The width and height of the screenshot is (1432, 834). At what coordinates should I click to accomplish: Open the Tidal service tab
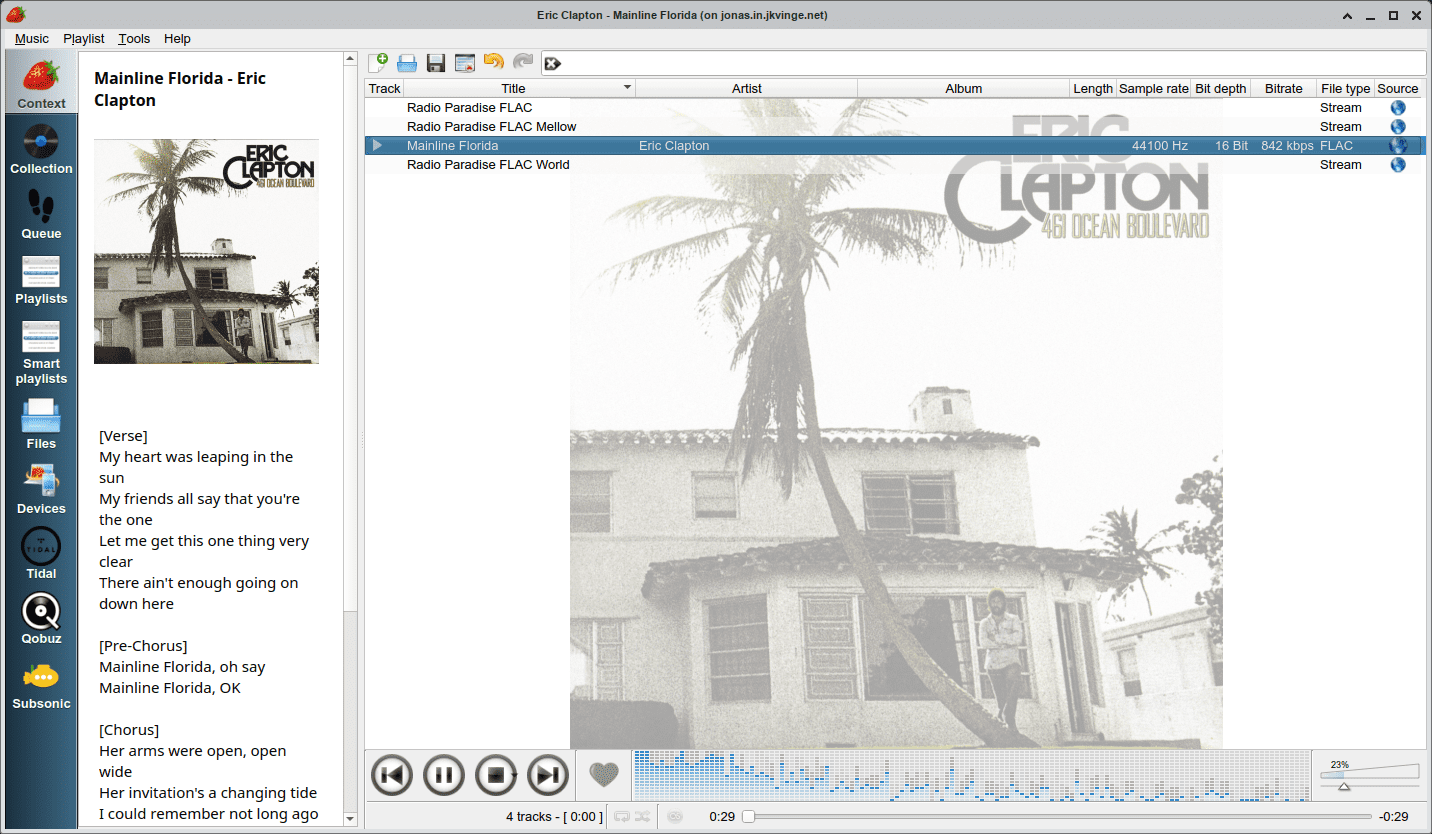[41, 553]
